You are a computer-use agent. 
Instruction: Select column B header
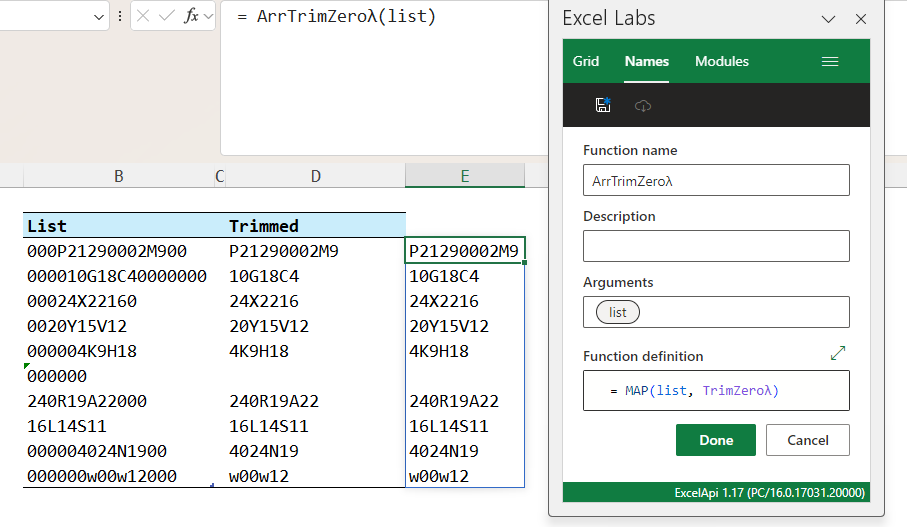pyautogui.click(x=119, y=176)
